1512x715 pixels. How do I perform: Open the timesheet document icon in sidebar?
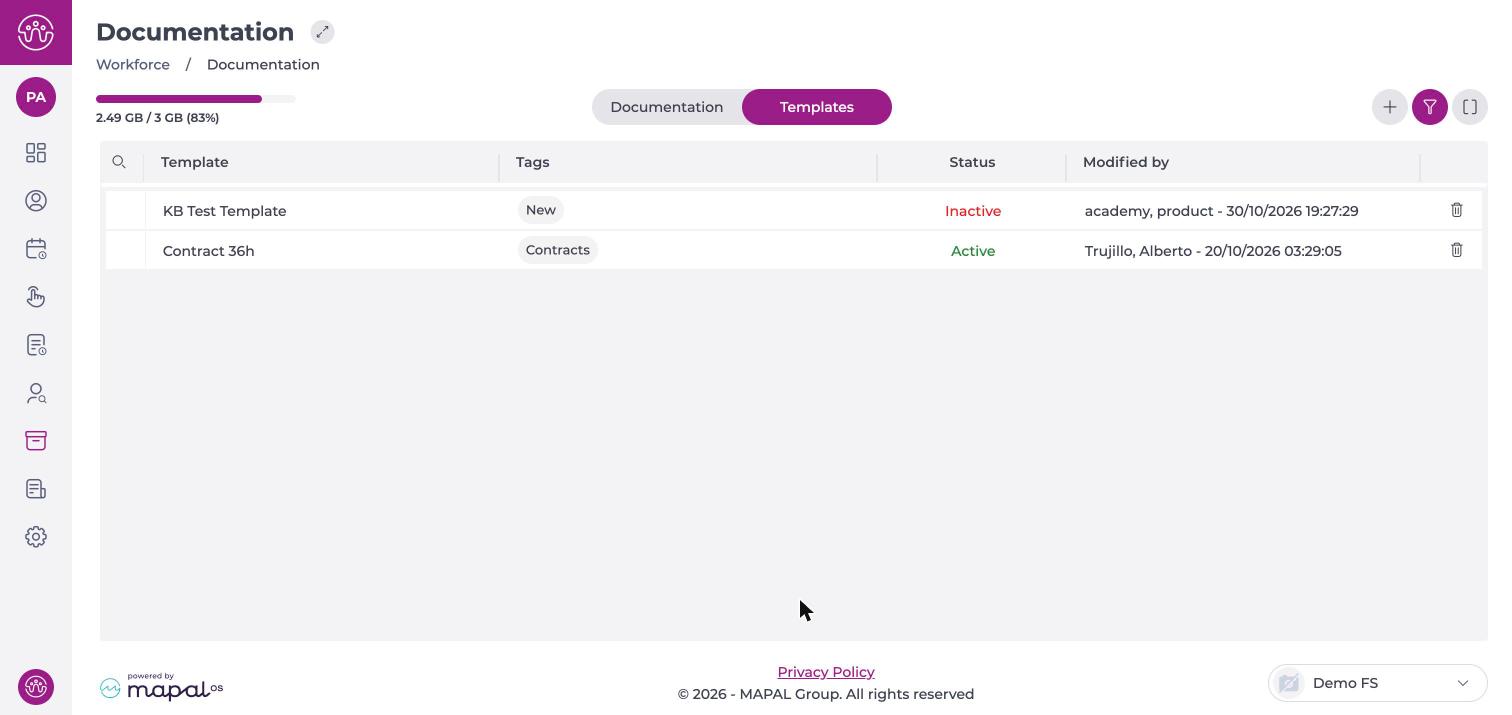pos(36,345)
